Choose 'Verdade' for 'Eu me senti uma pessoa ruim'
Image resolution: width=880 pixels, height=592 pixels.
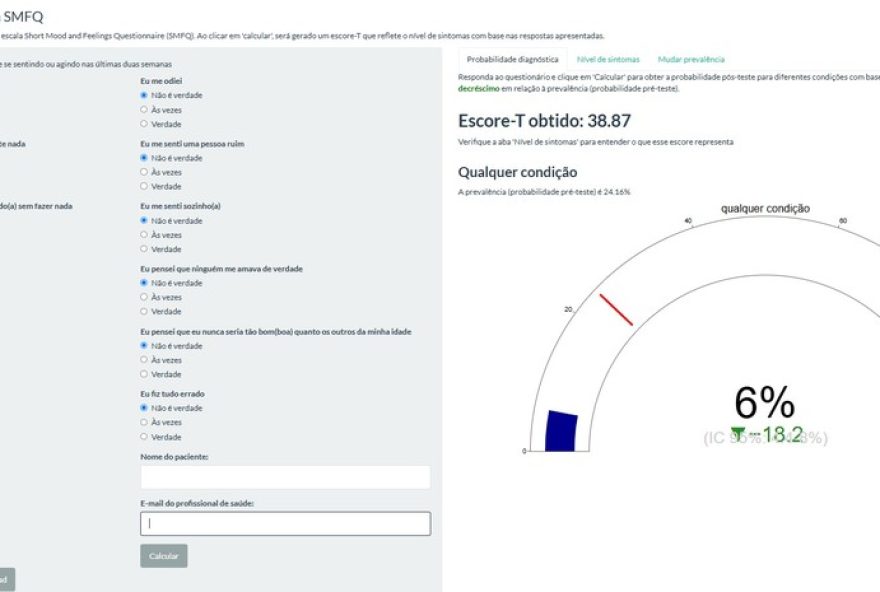tap(145, 185)
